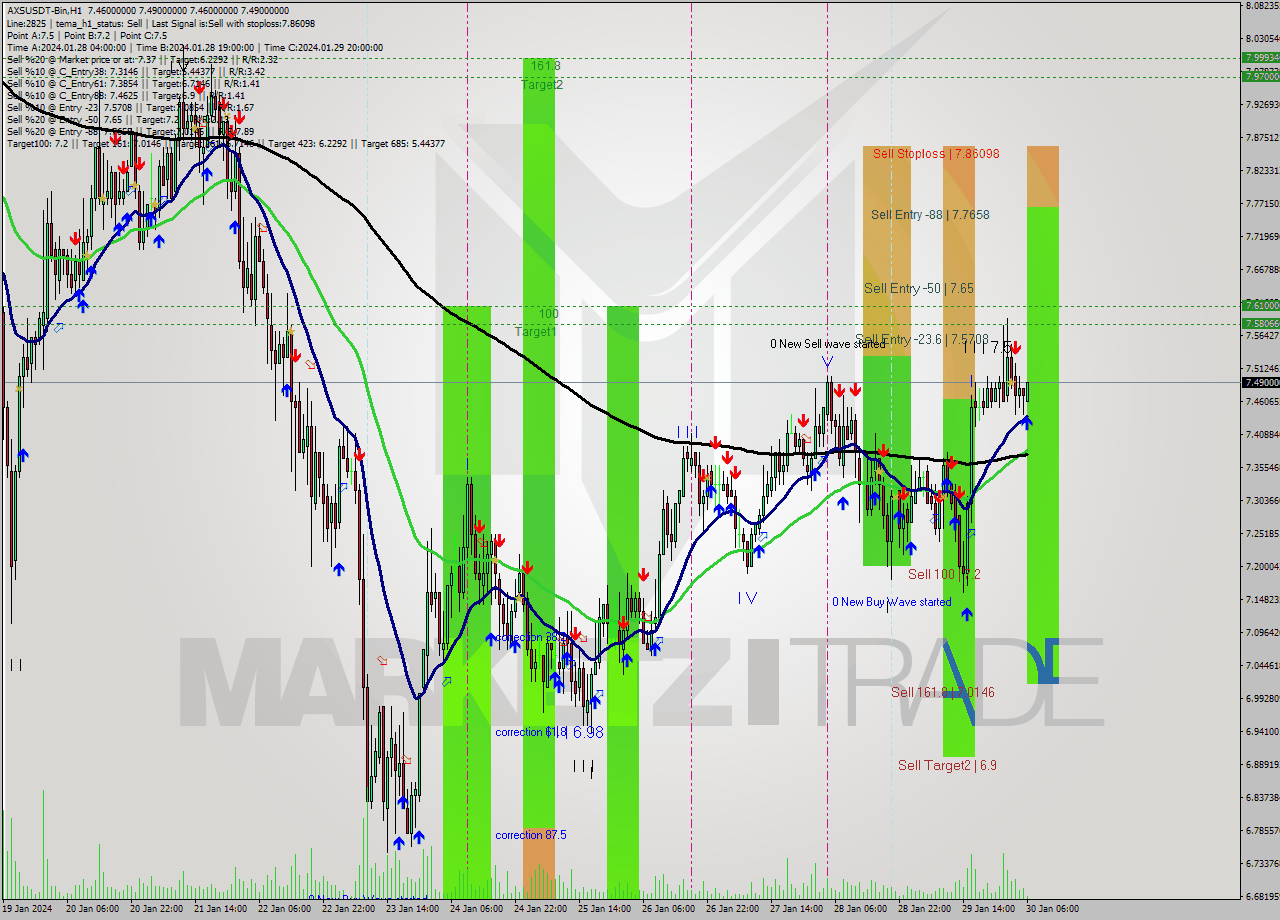The height and width of the screenshot is (920, 1280).
Task: Click the 'Sell 161.8 | 7.0146' label
Action: [x=942, y=692]
